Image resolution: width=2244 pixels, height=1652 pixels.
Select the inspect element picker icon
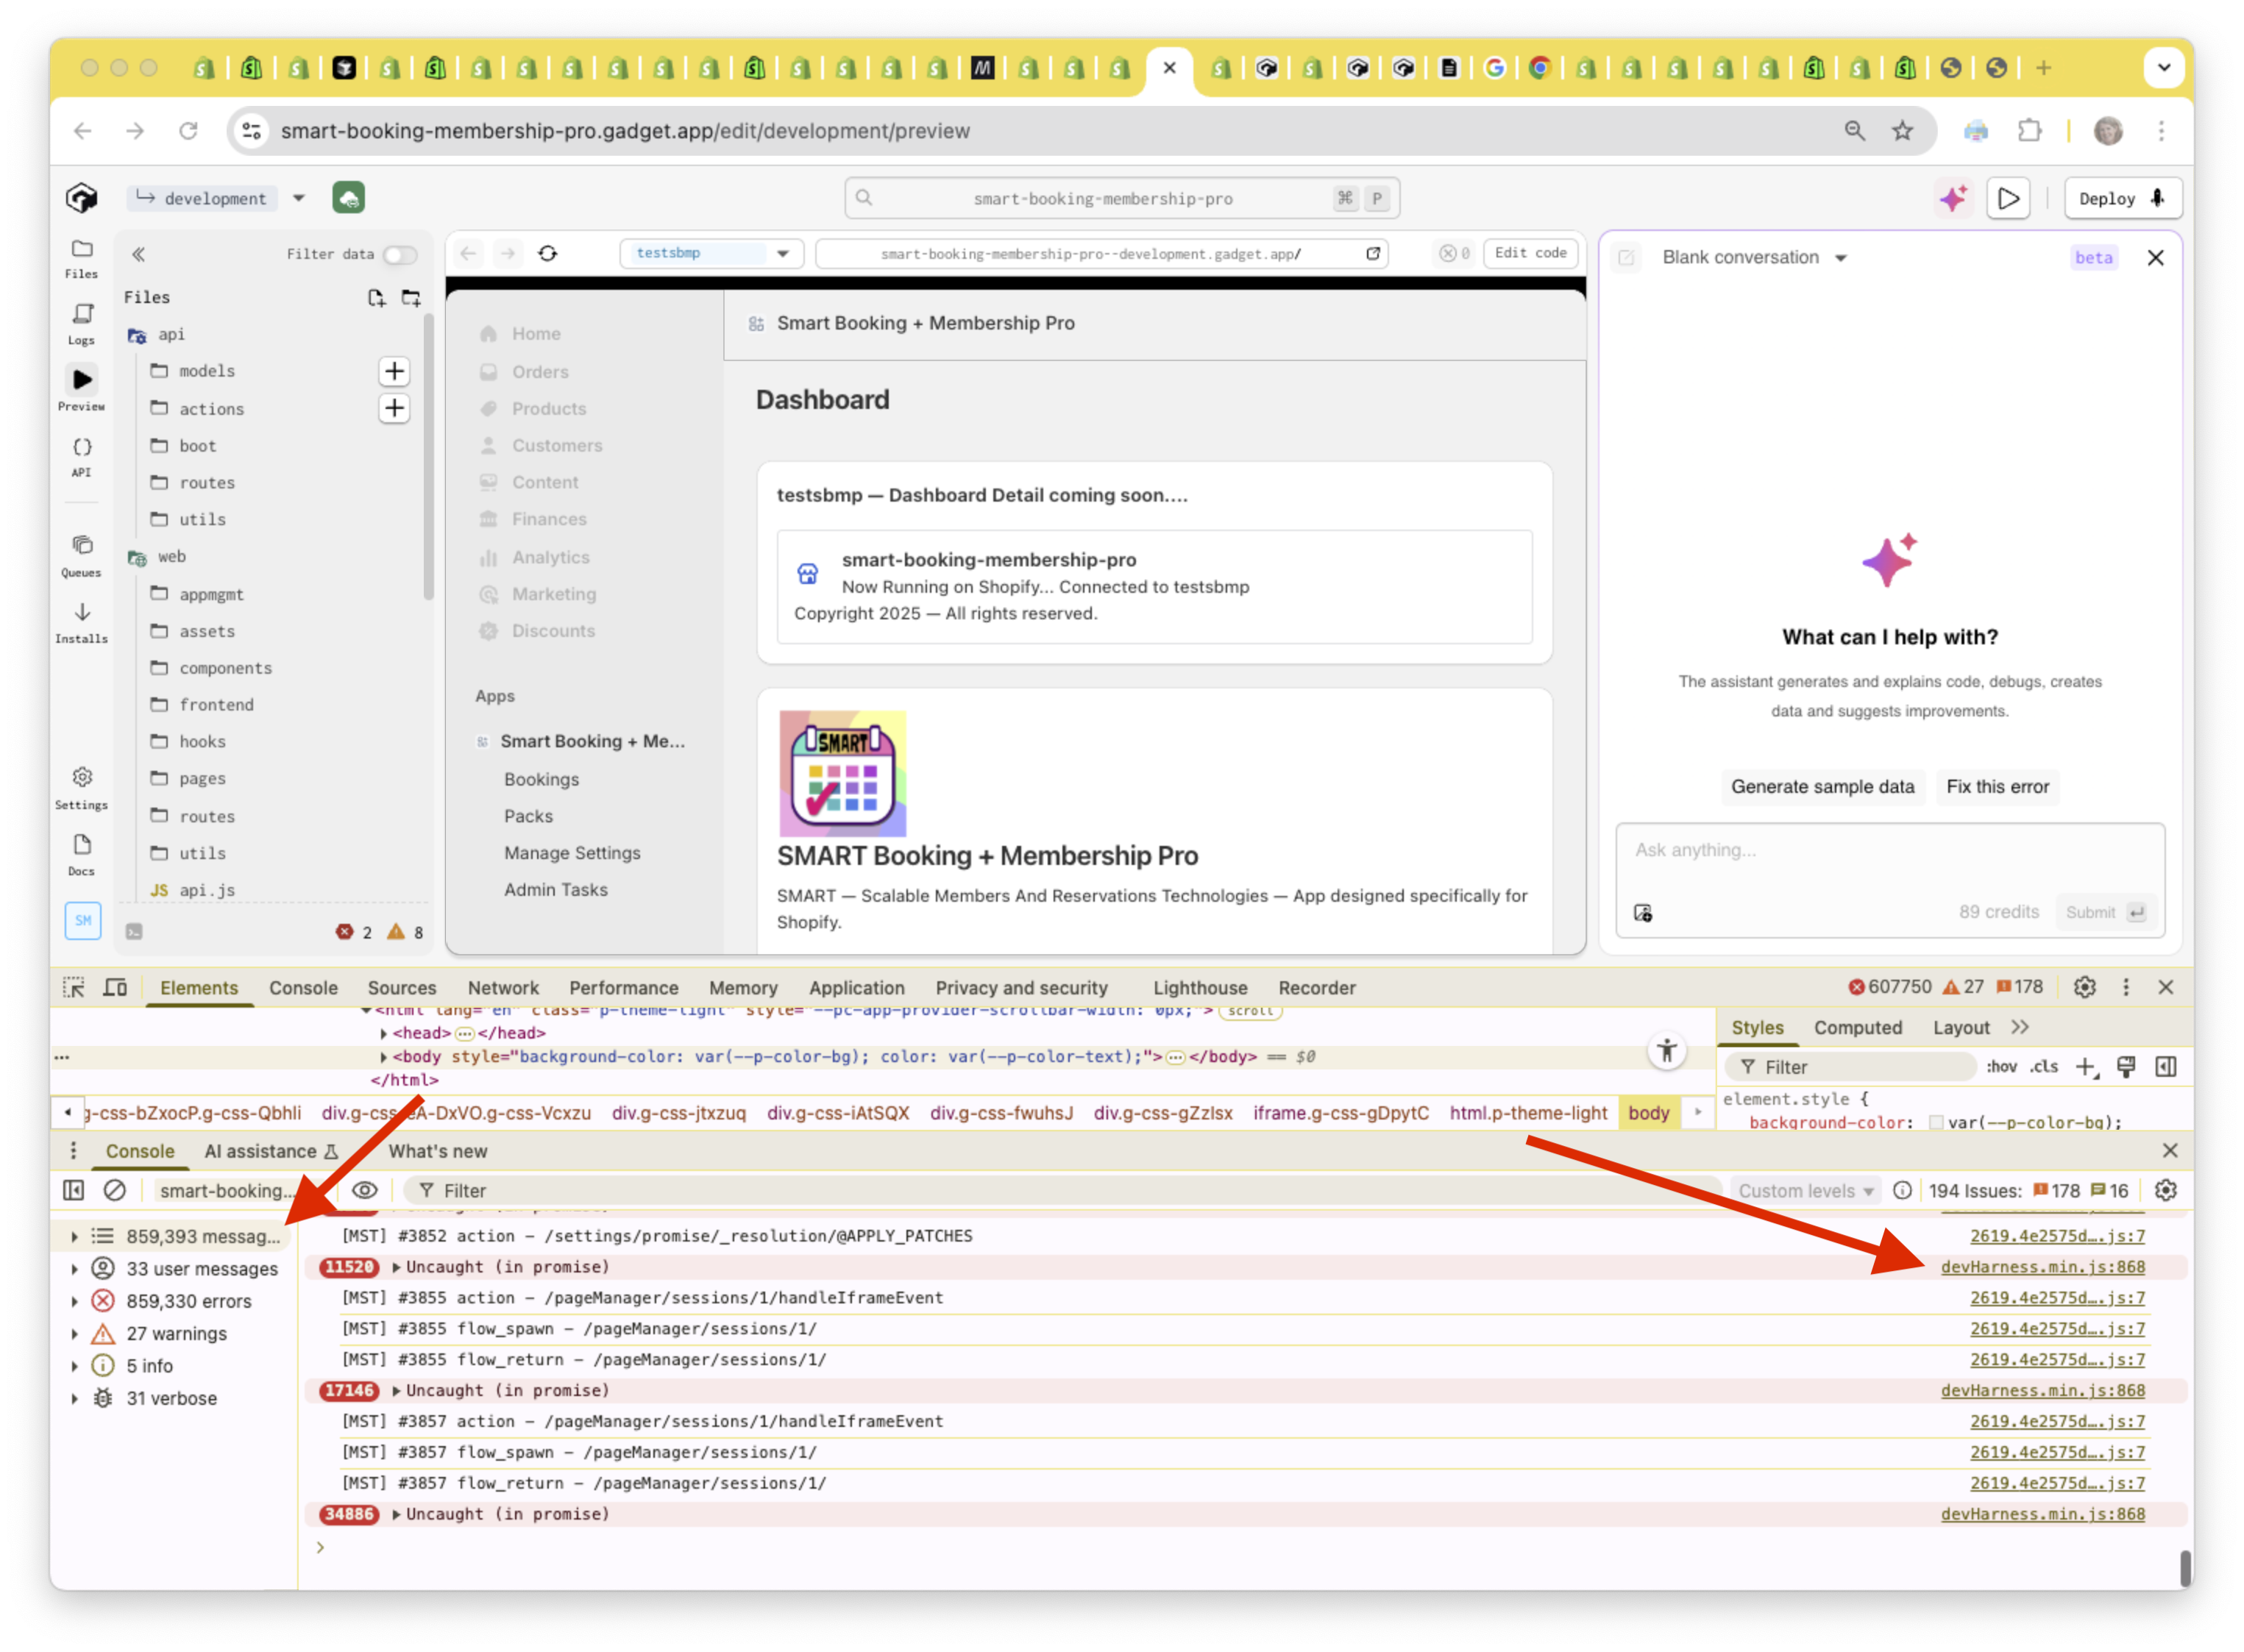tap(73, 988)
